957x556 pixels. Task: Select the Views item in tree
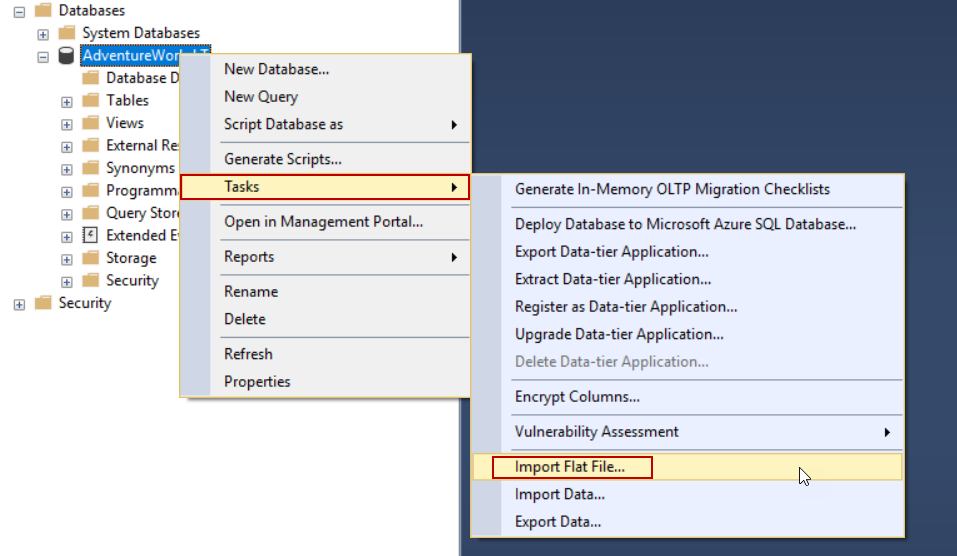pos(125,123)
